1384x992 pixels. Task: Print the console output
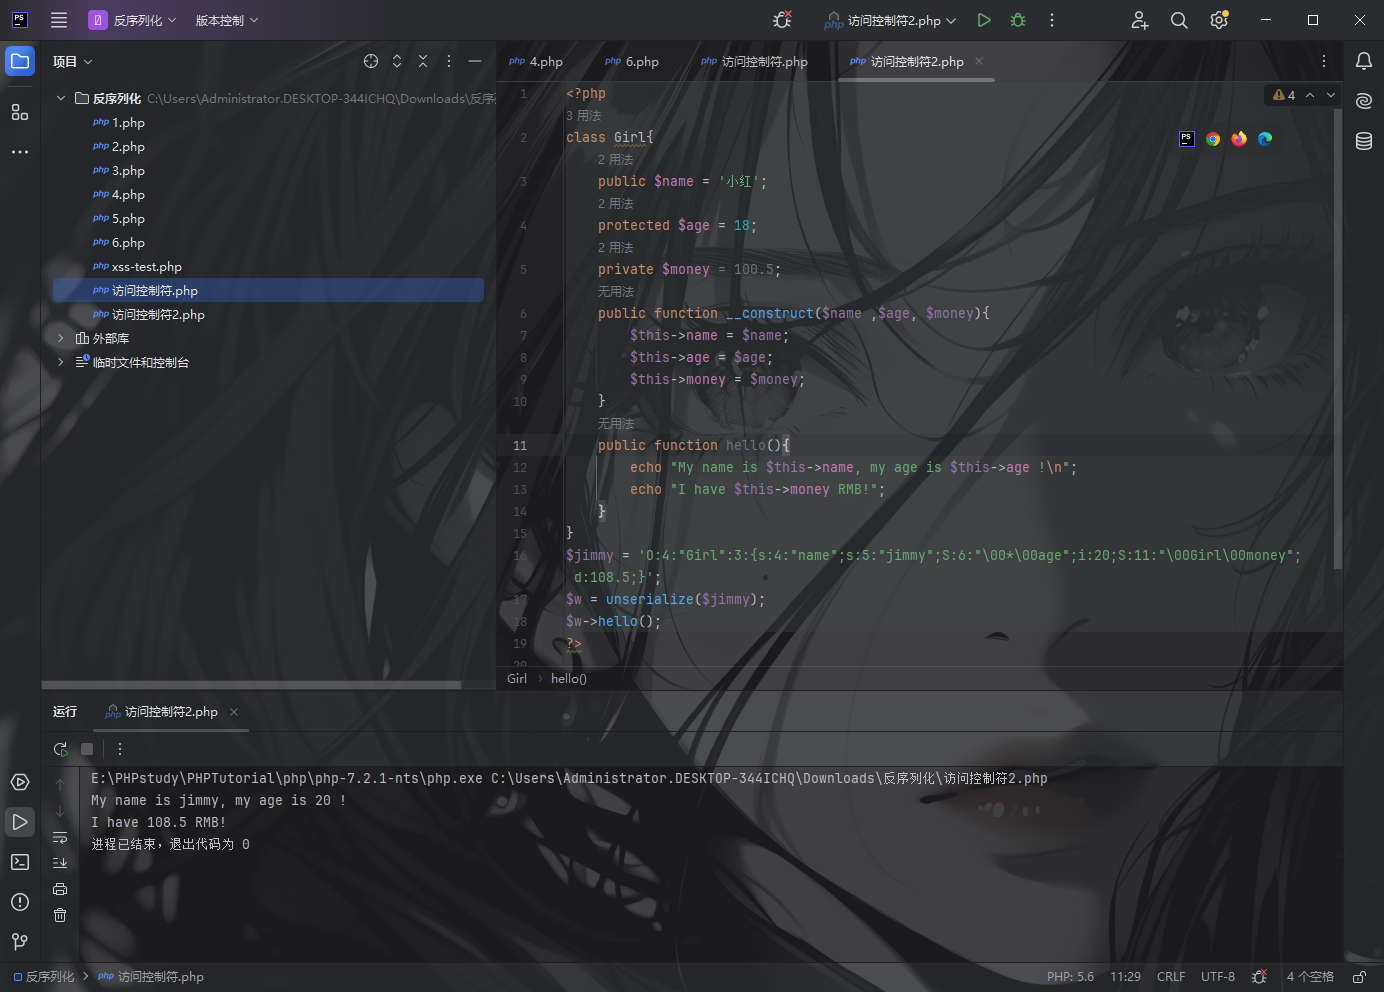pyautogui.click(x=60, y=889)
